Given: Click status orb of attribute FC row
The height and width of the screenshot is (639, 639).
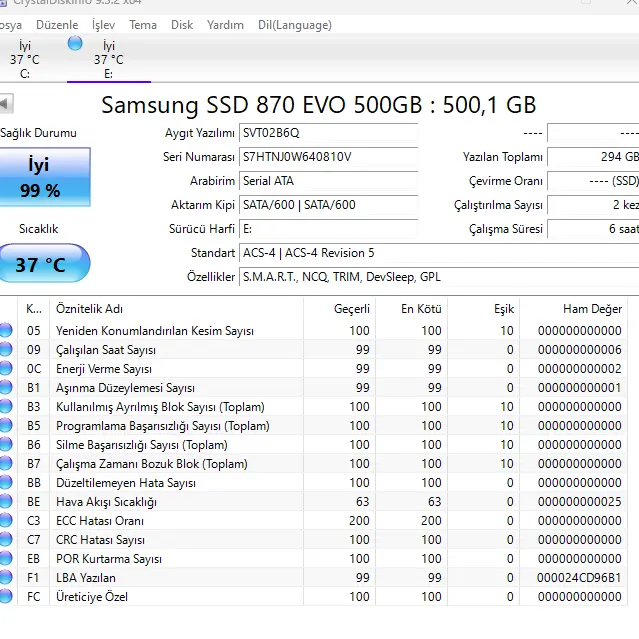Looking at the screenshot, I should pos(6,597).
